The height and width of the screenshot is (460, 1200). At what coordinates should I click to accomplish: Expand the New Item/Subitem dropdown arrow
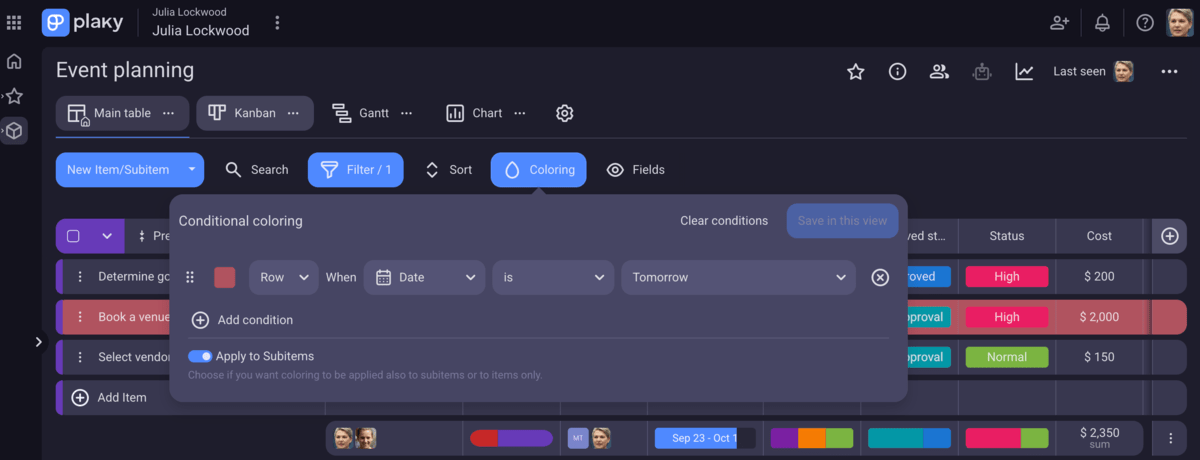point(192,170)
